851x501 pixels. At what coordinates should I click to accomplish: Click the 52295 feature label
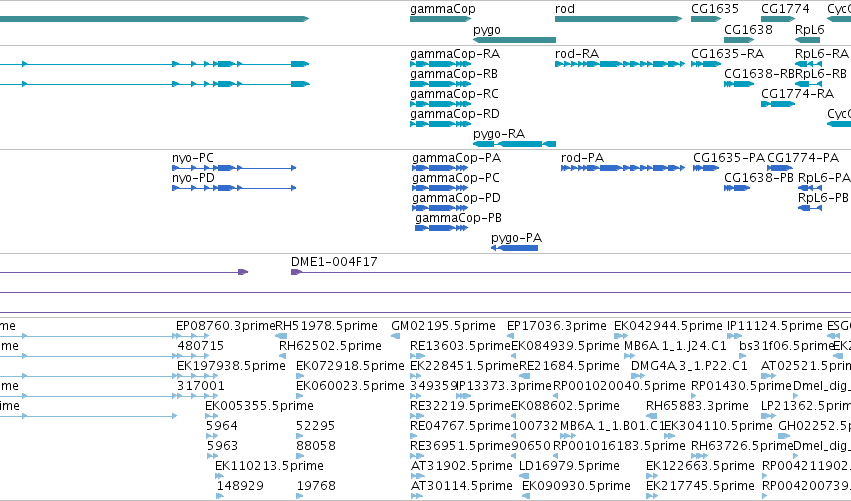pos(315,426)
